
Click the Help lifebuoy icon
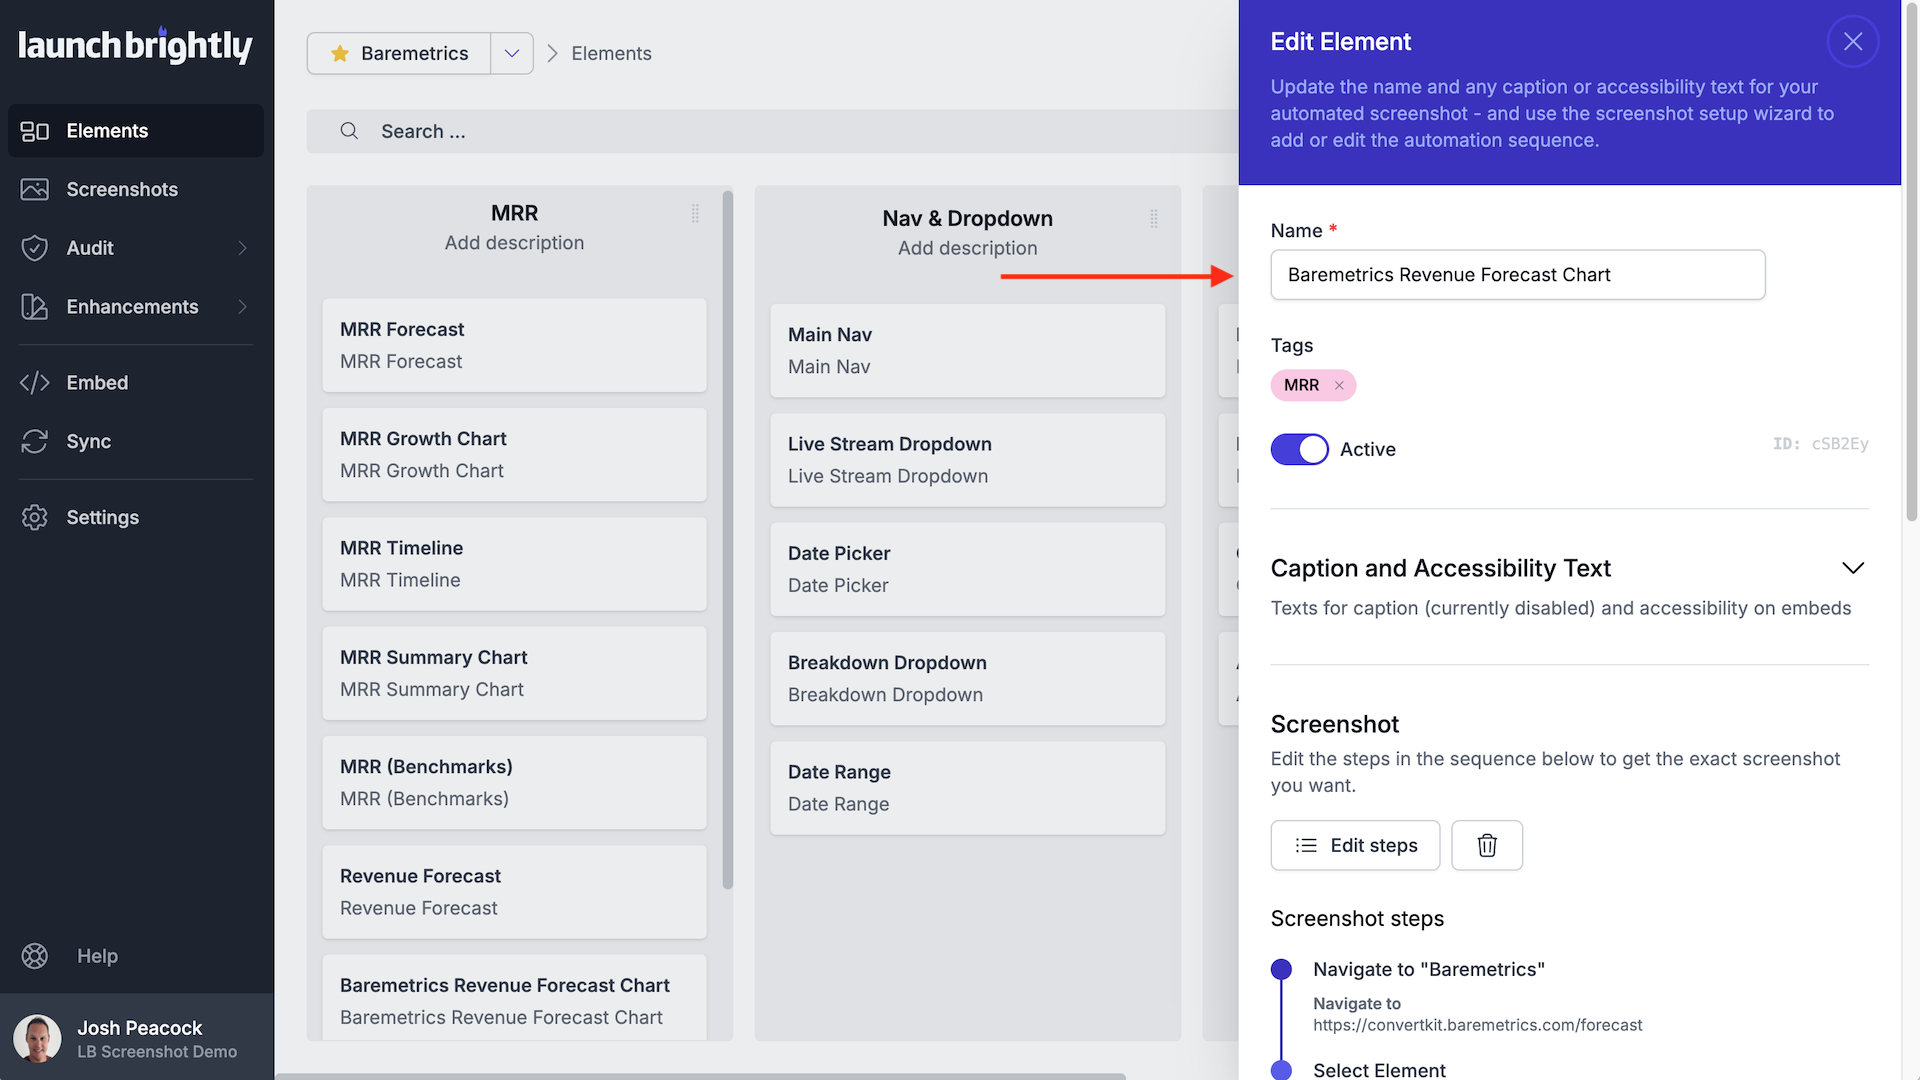[x=35, y=956]
